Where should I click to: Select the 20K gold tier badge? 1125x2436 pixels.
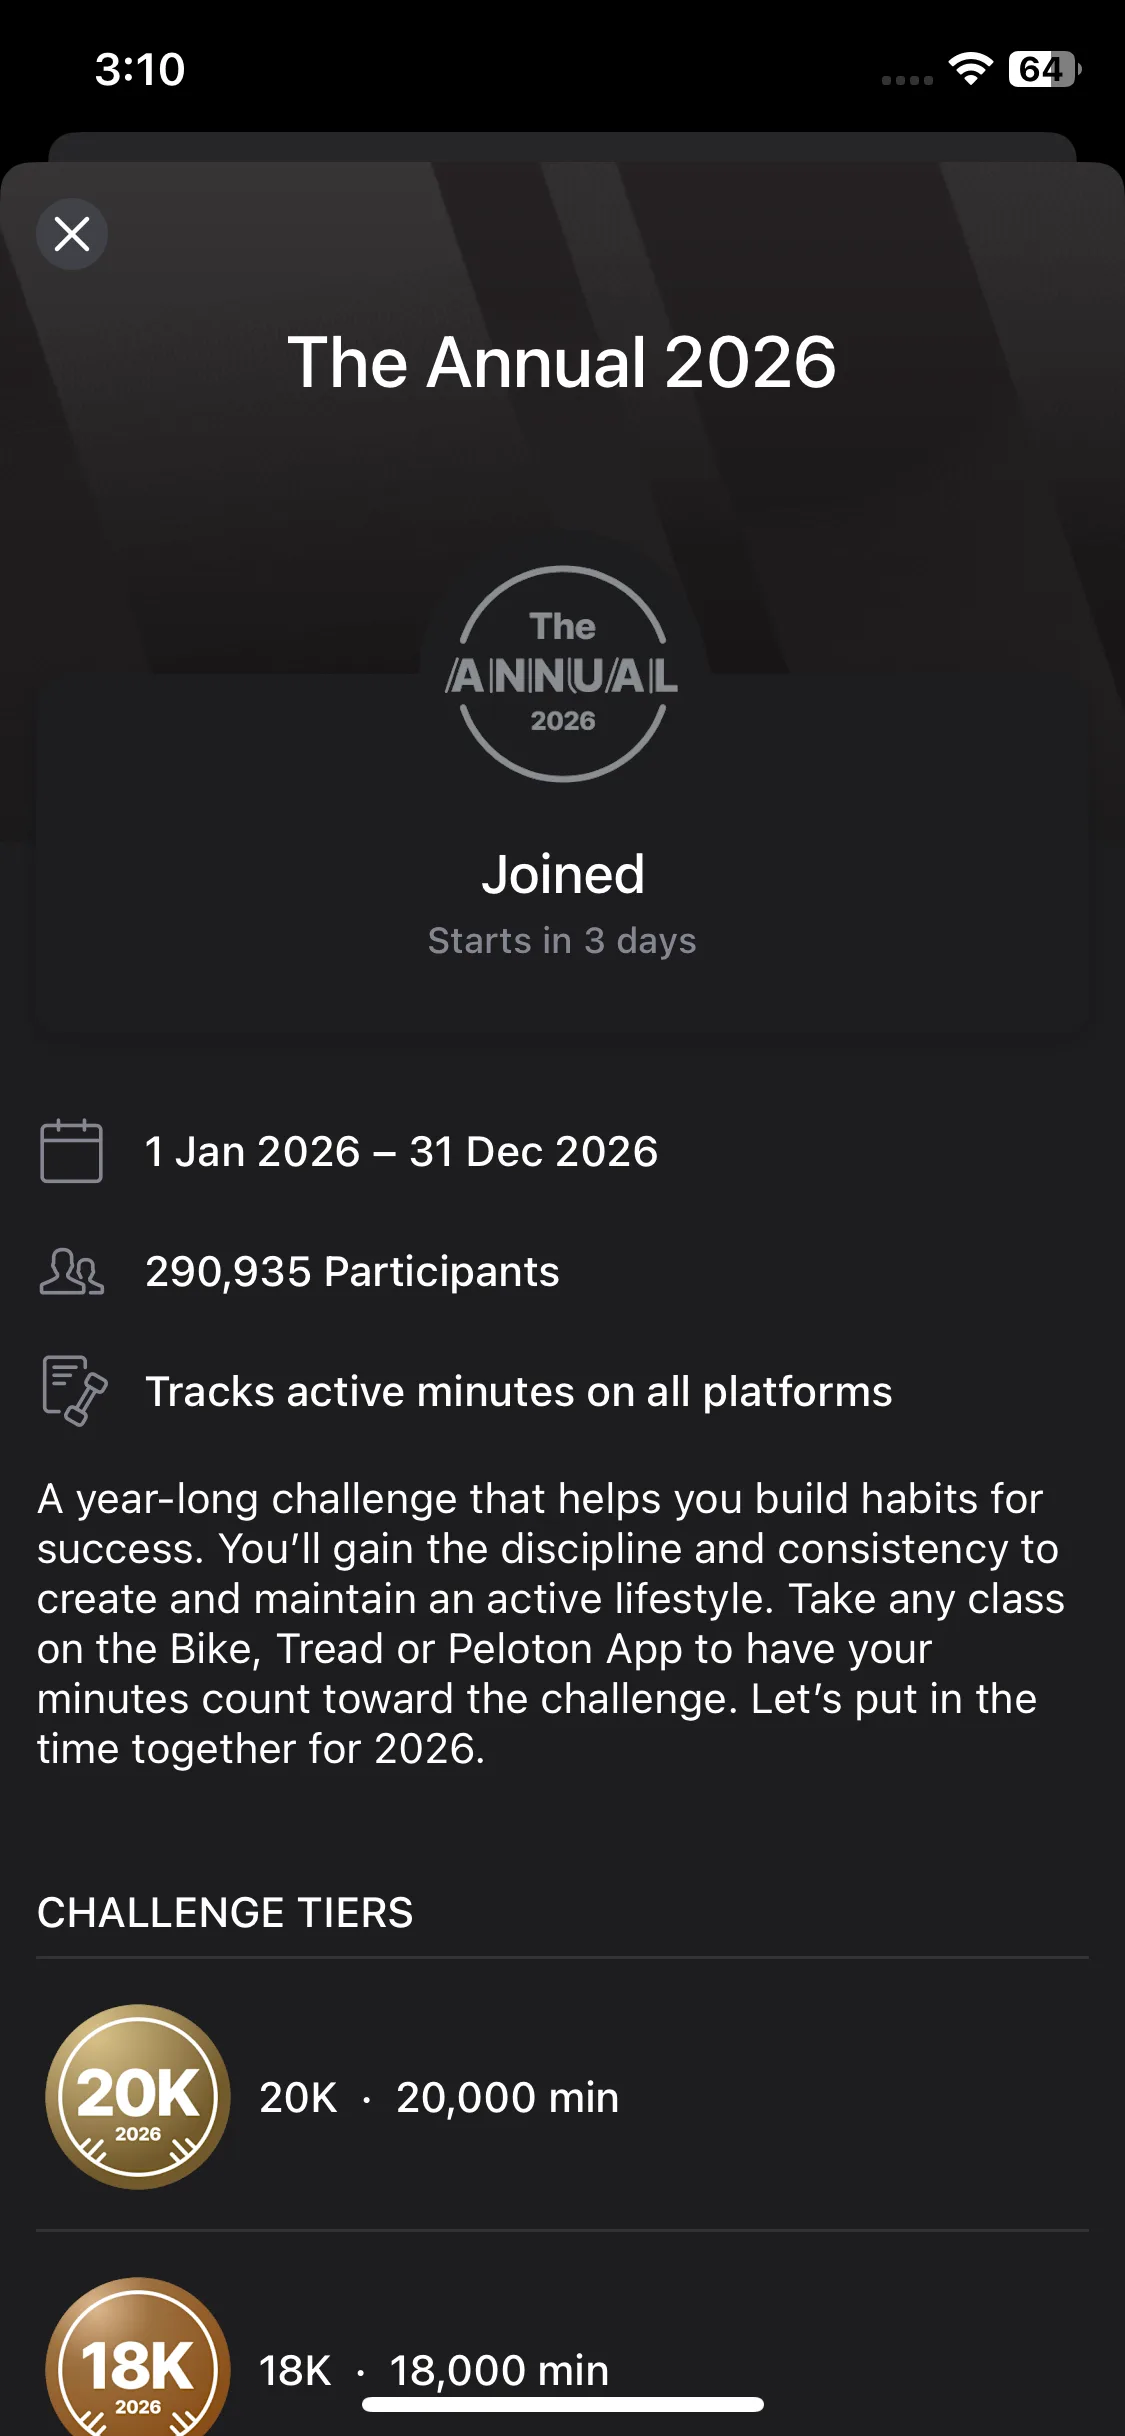(138, 2097)
